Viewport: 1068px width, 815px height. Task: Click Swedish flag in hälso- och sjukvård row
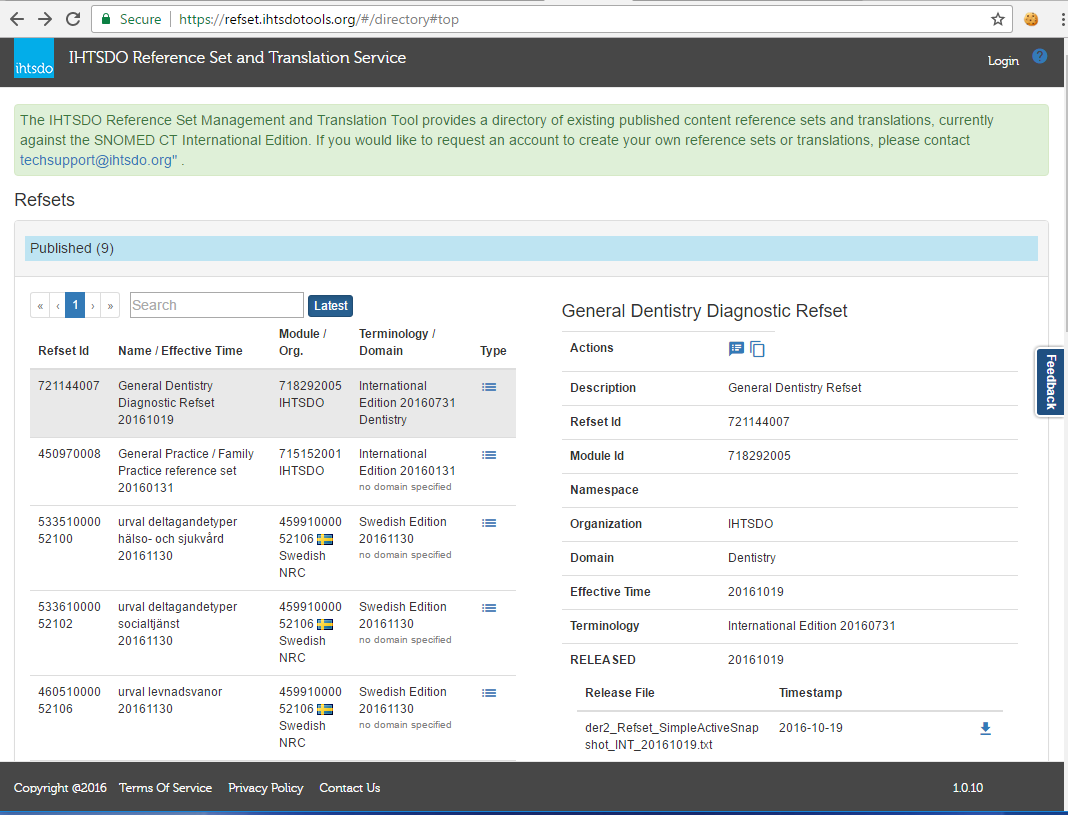click(x=325, y=539)
